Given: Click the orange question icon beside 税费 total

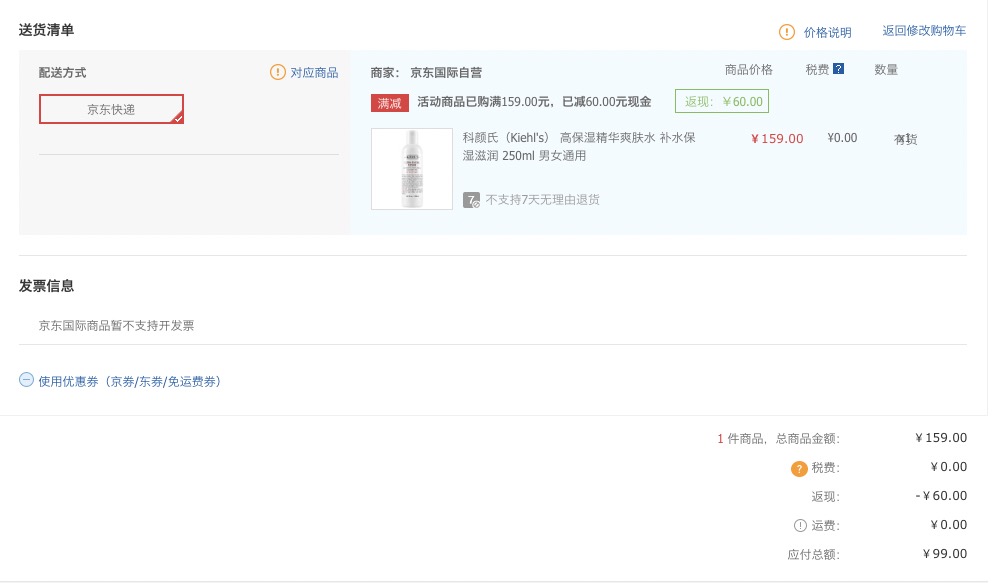Looking at the screenshot, I should (799, 468).
